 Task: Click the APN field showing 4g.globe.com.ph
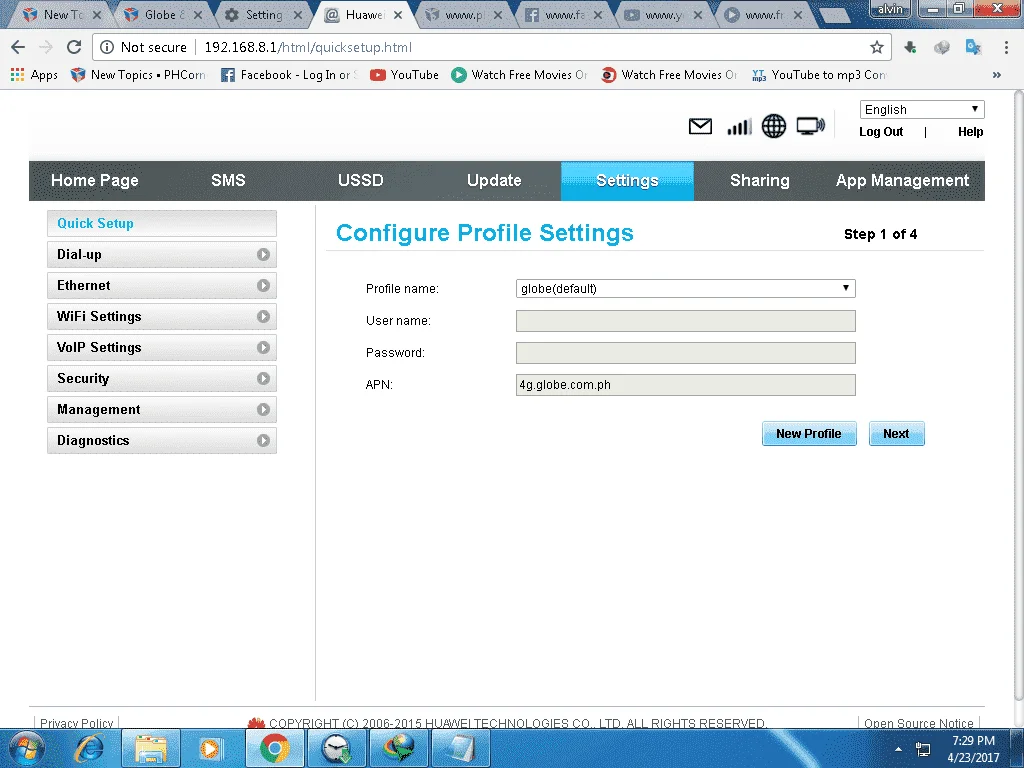[x=686, y=385]
